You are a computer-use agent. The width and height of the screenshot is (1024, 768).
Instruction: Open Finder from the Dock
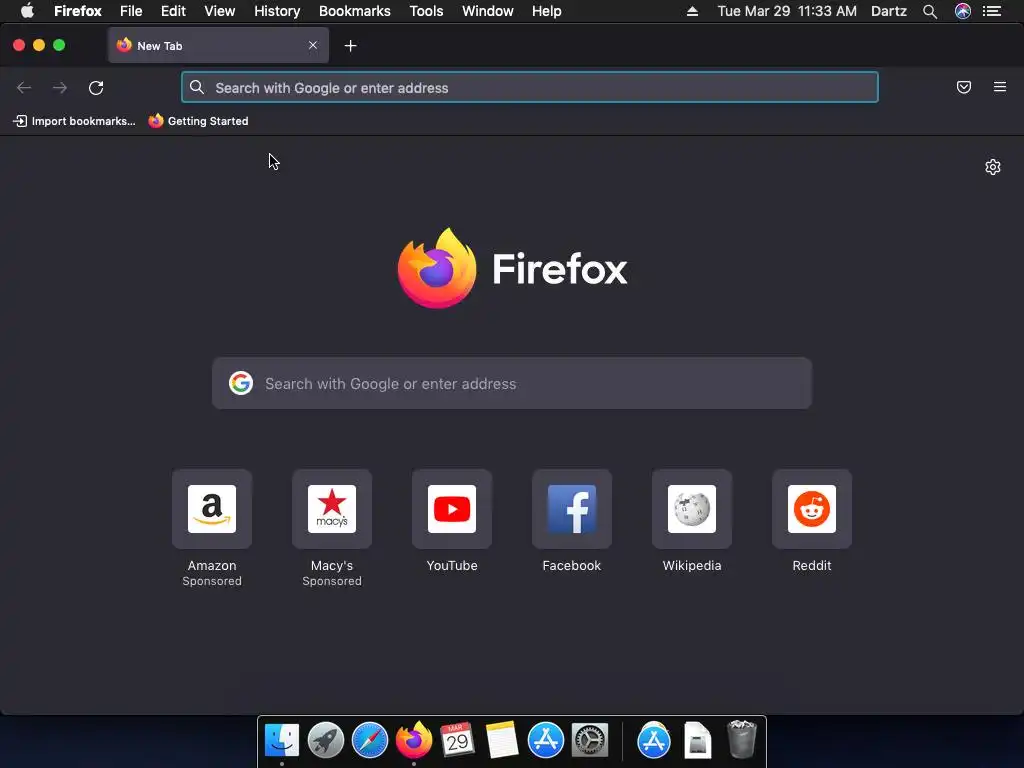tap(281, 740)
